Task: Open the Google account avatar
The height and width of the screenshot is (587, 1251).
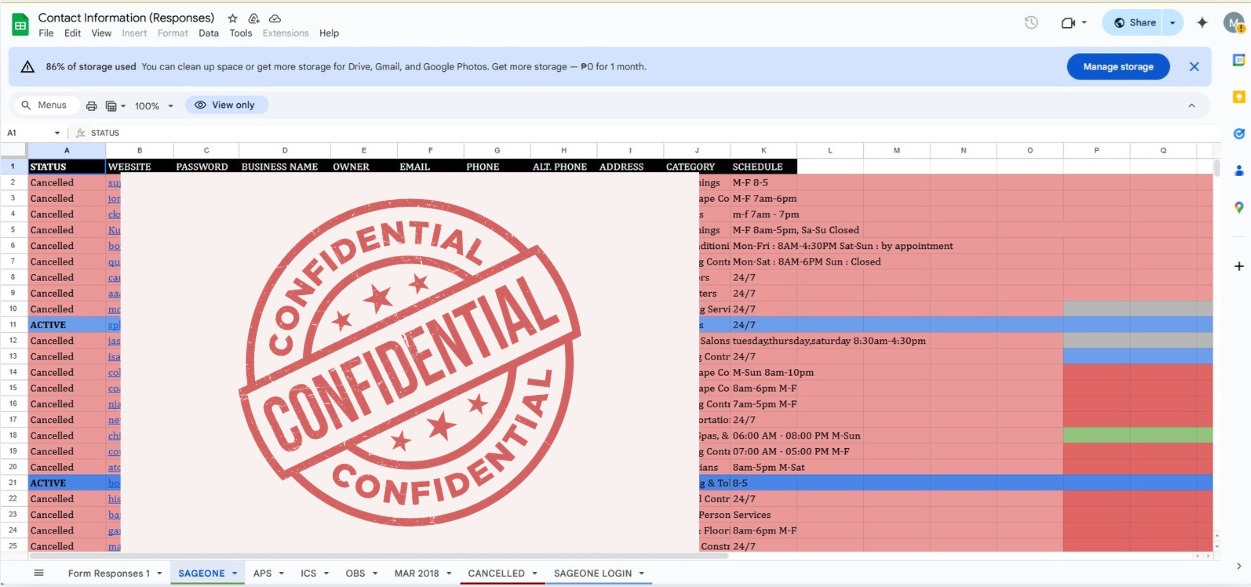Action: point(1234,23)
